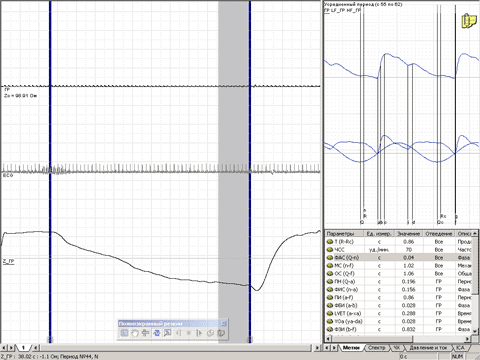The image size is (480, 360).
Task: Click the value 70 in the ЧСС row
Action: pyautogui.click(x=409, y=250)
